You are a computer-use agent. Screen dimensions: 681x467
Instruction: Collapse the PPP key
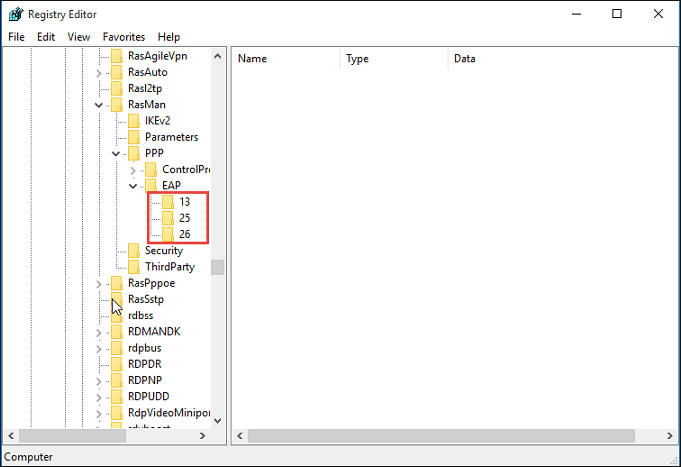(x=116, y=154)
